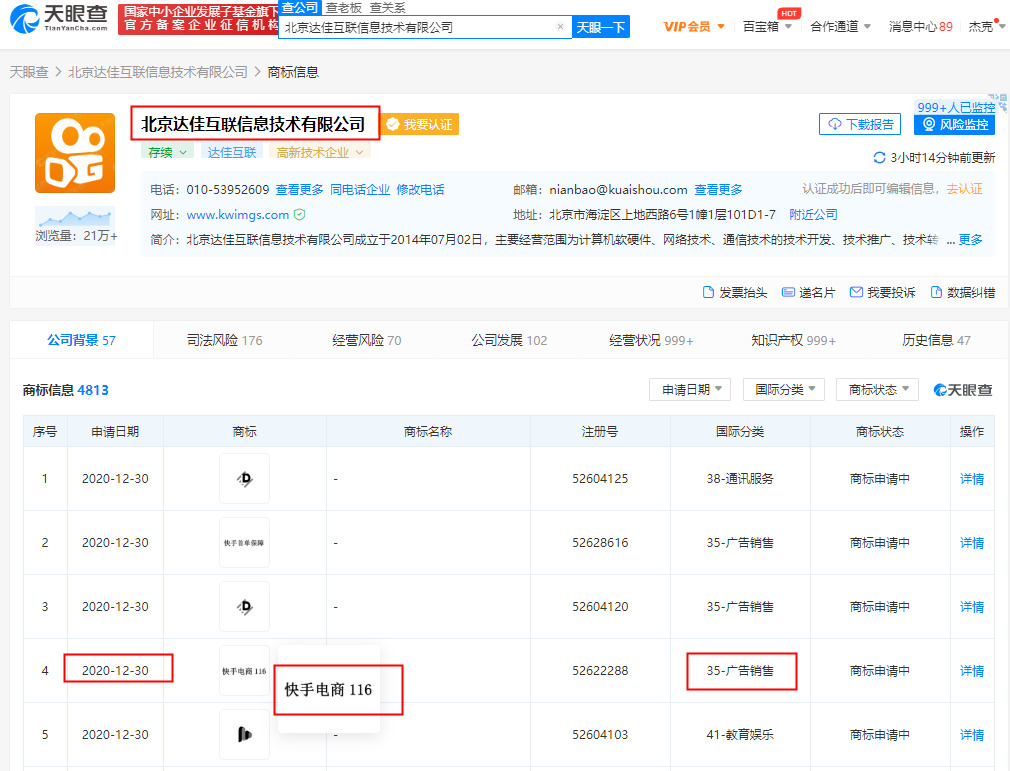This screenshot has width=1010, height=771.
Task: Expand the 存续 status tag
Action: coord(167,153)
